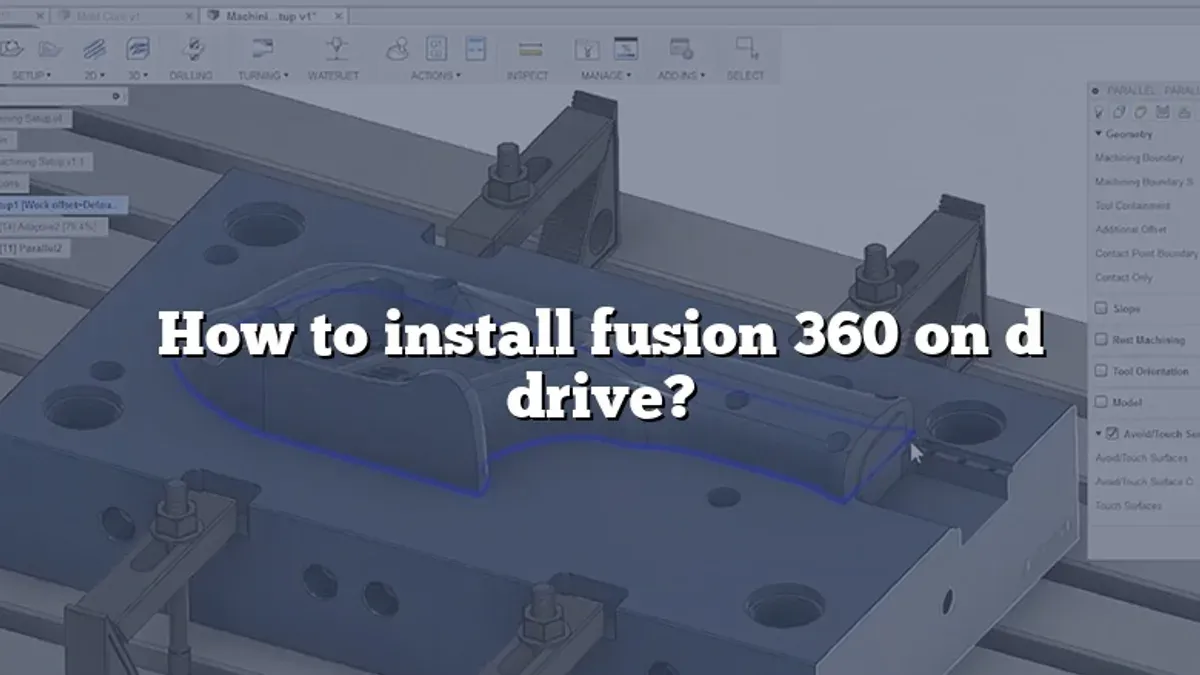Open the TURNING dropdown menu
The image size is (1200, 675).
[263, 76]
